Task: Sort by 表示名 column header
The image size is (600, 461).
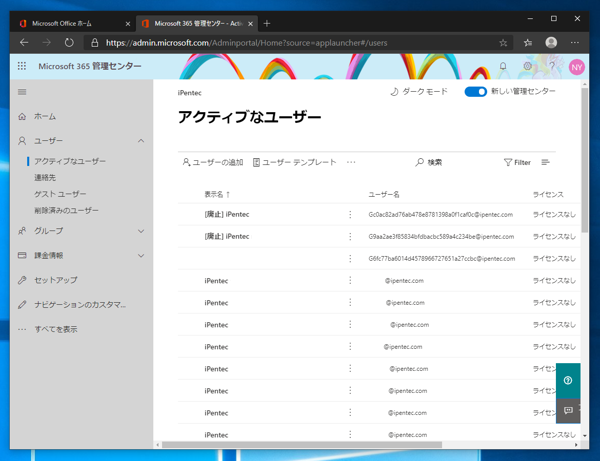Action: (x=217, y=194)
